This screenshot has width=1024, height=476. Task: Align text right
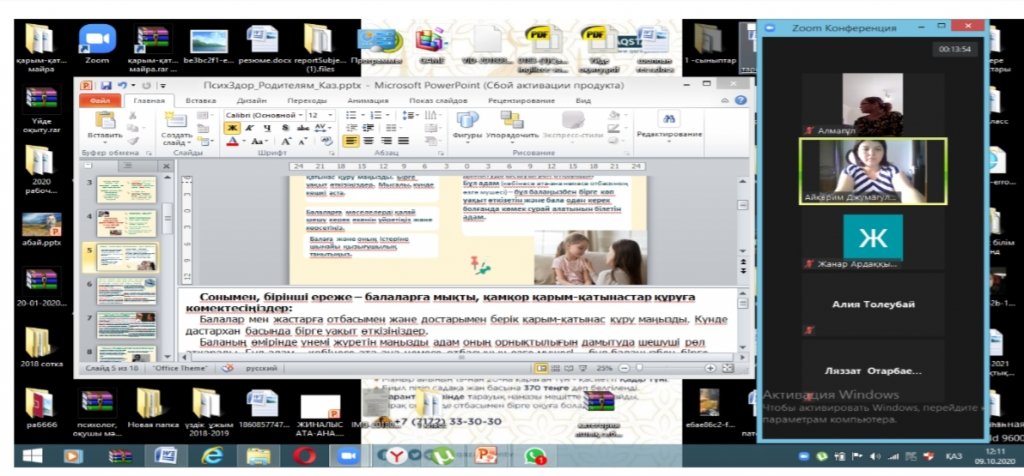pos(386,141)
